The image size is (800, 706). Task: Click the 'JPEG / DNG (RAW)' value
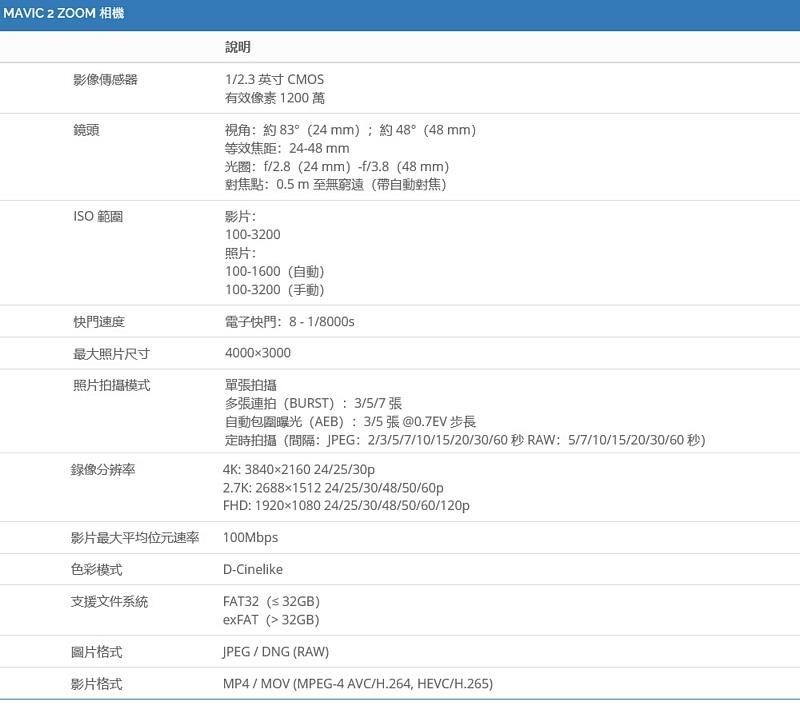tap(276, 652)
